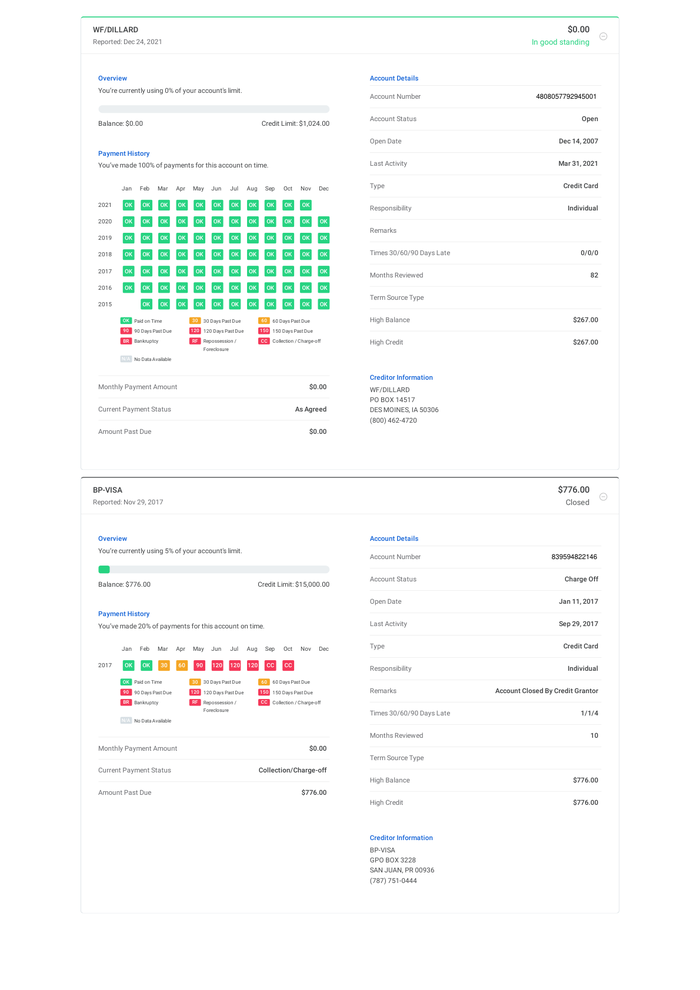Viewport: 700px width, 990px height.
Task: Click the 'Collection/Charge-off' payment status value
Action: pos(292,770)
